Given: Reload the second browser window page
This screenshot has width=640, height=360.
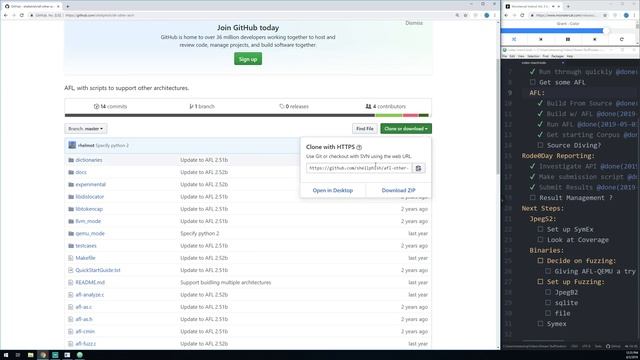Looking at the screenshot, I should [x=522, y=15].
